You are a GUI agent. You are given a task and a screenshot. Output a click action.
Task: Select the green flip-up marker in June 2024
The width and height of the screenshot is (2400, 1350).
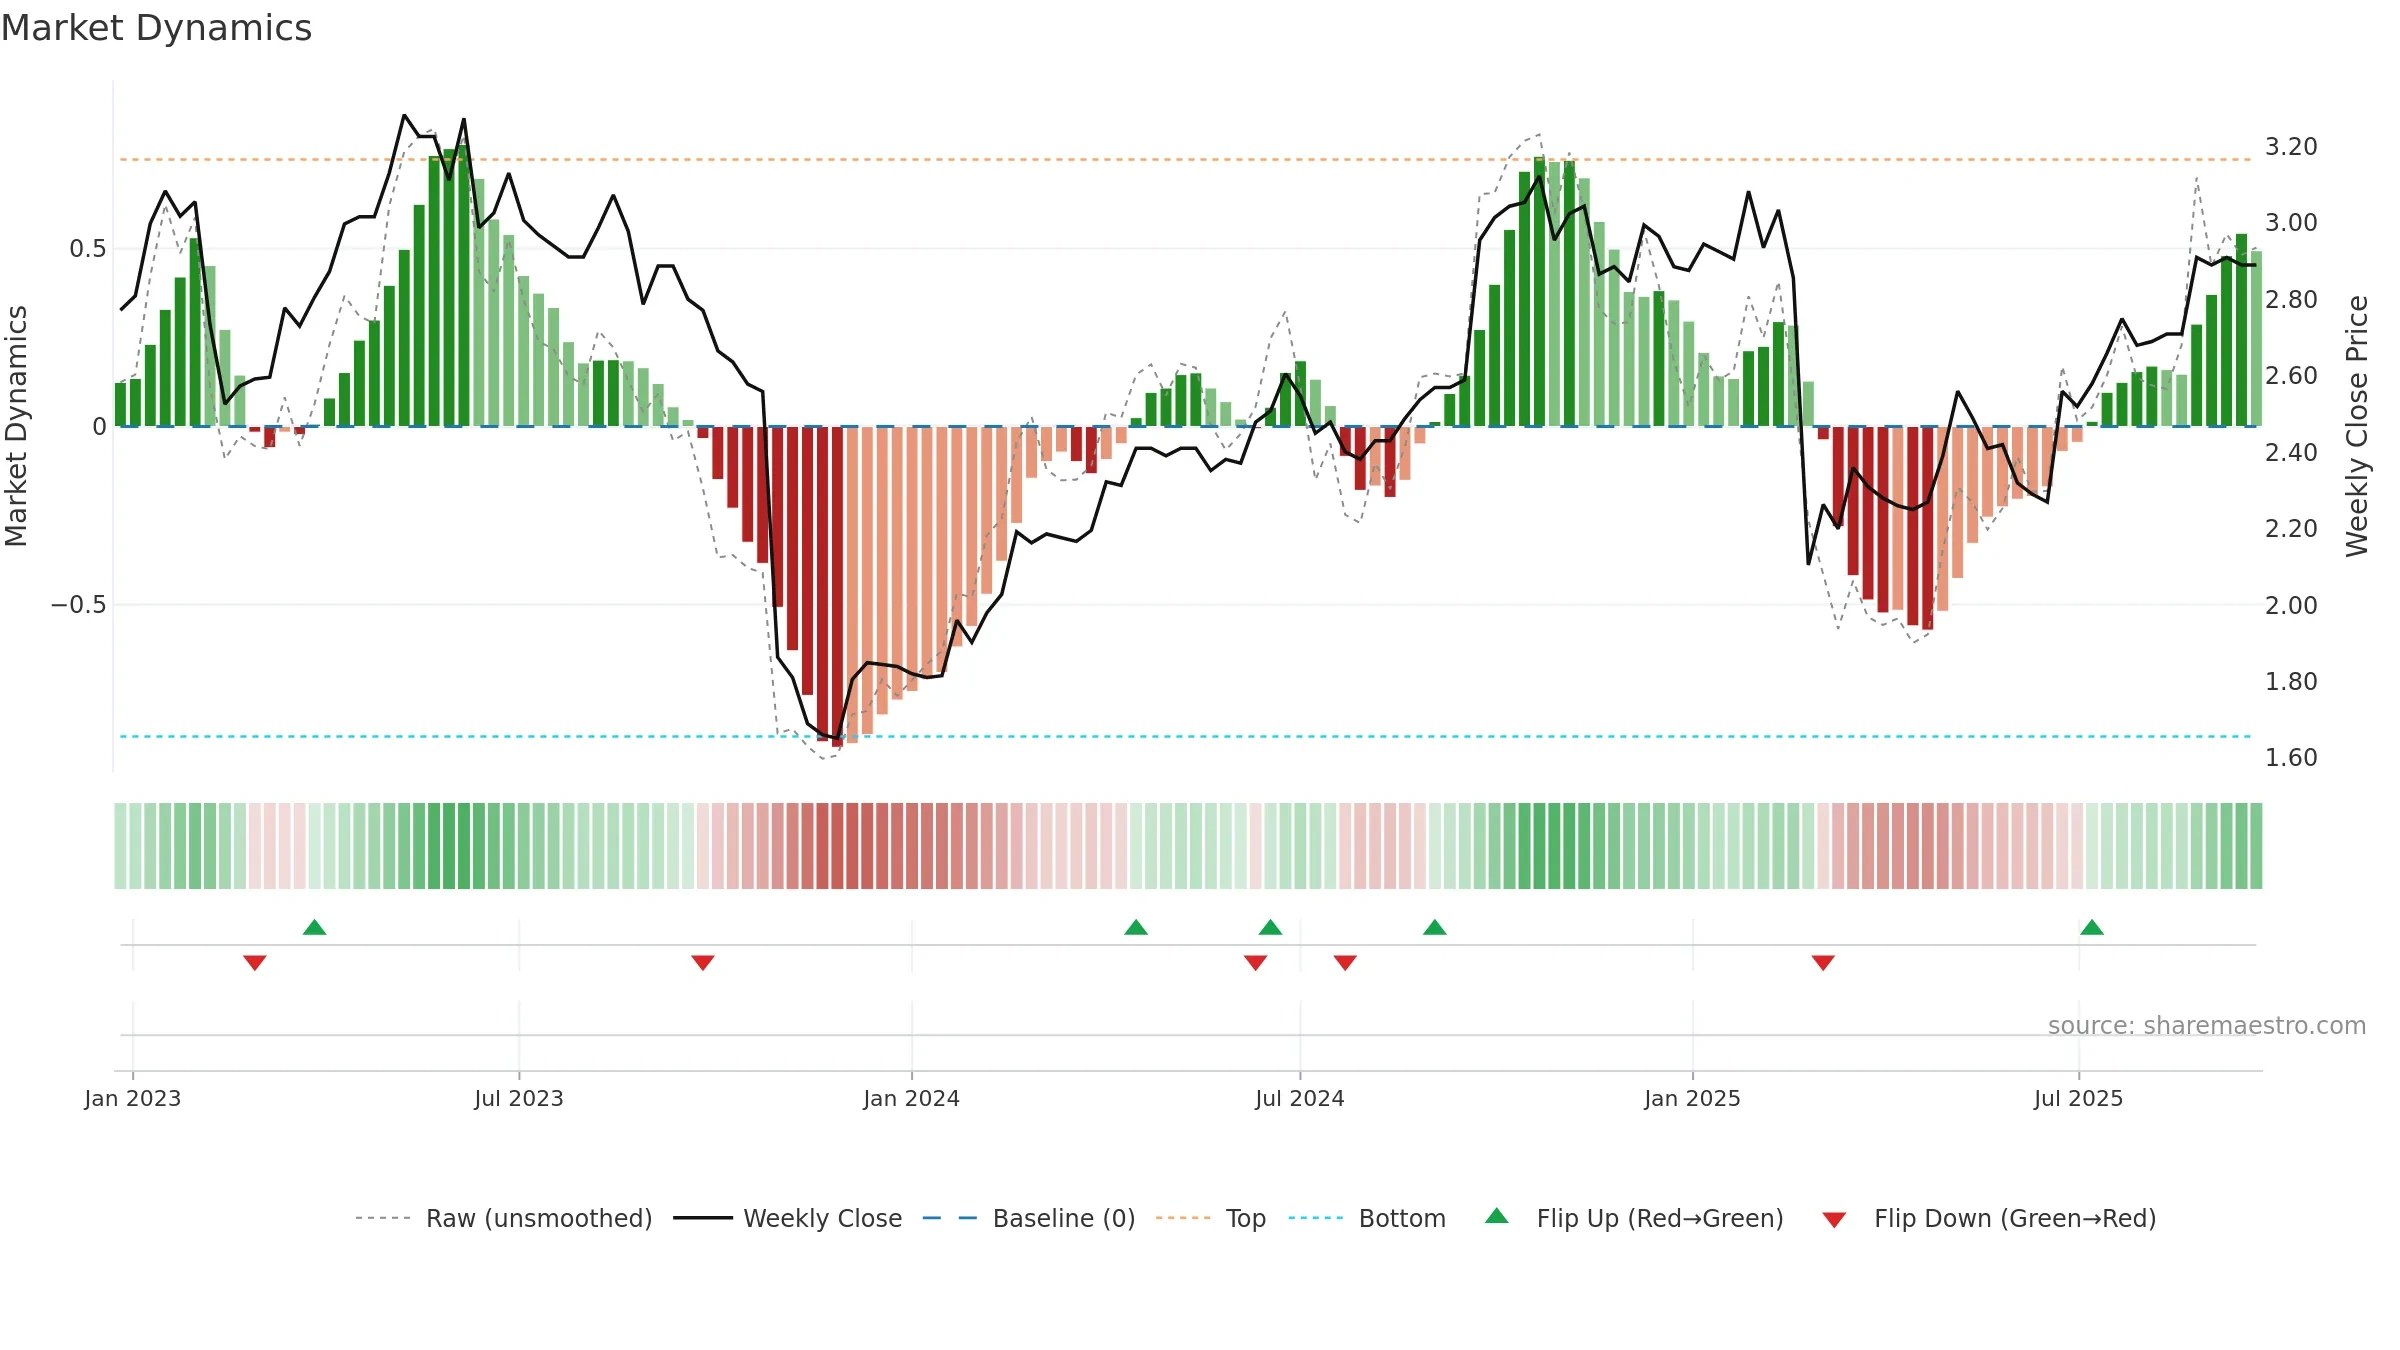tap(1271, 927)
